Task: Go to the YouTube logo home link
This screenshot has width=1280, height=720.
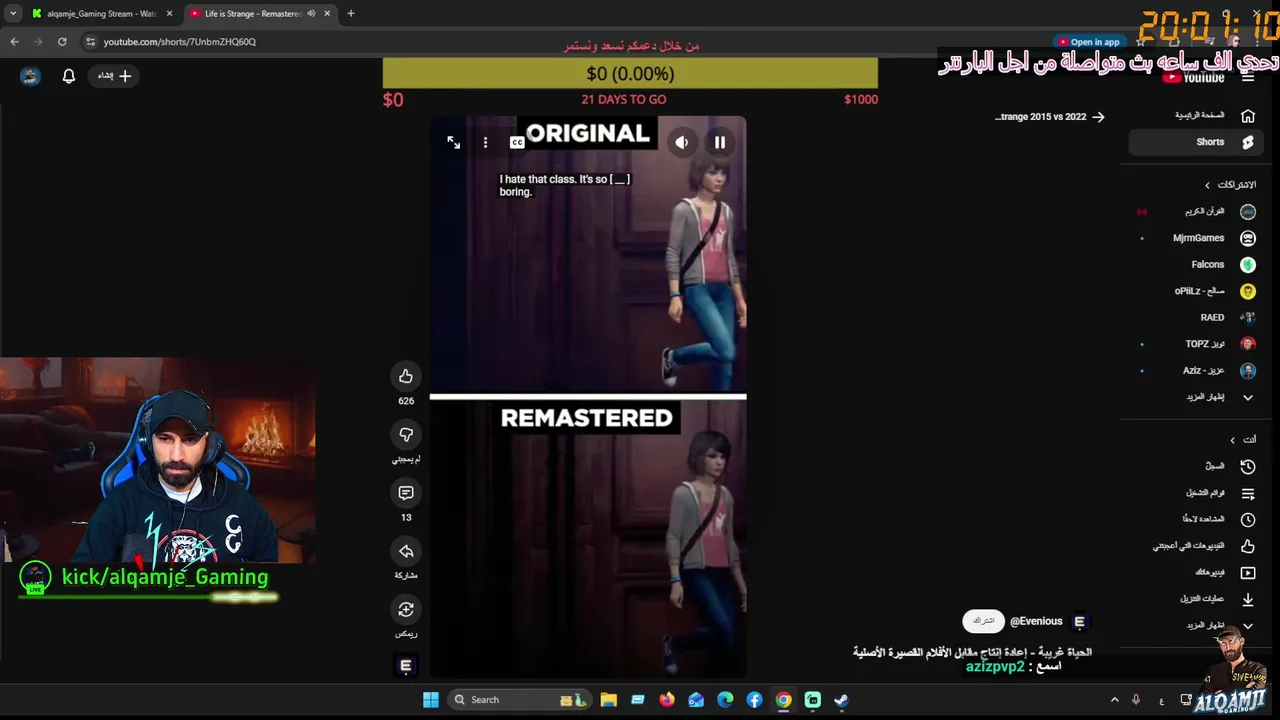Action: 1193,77
